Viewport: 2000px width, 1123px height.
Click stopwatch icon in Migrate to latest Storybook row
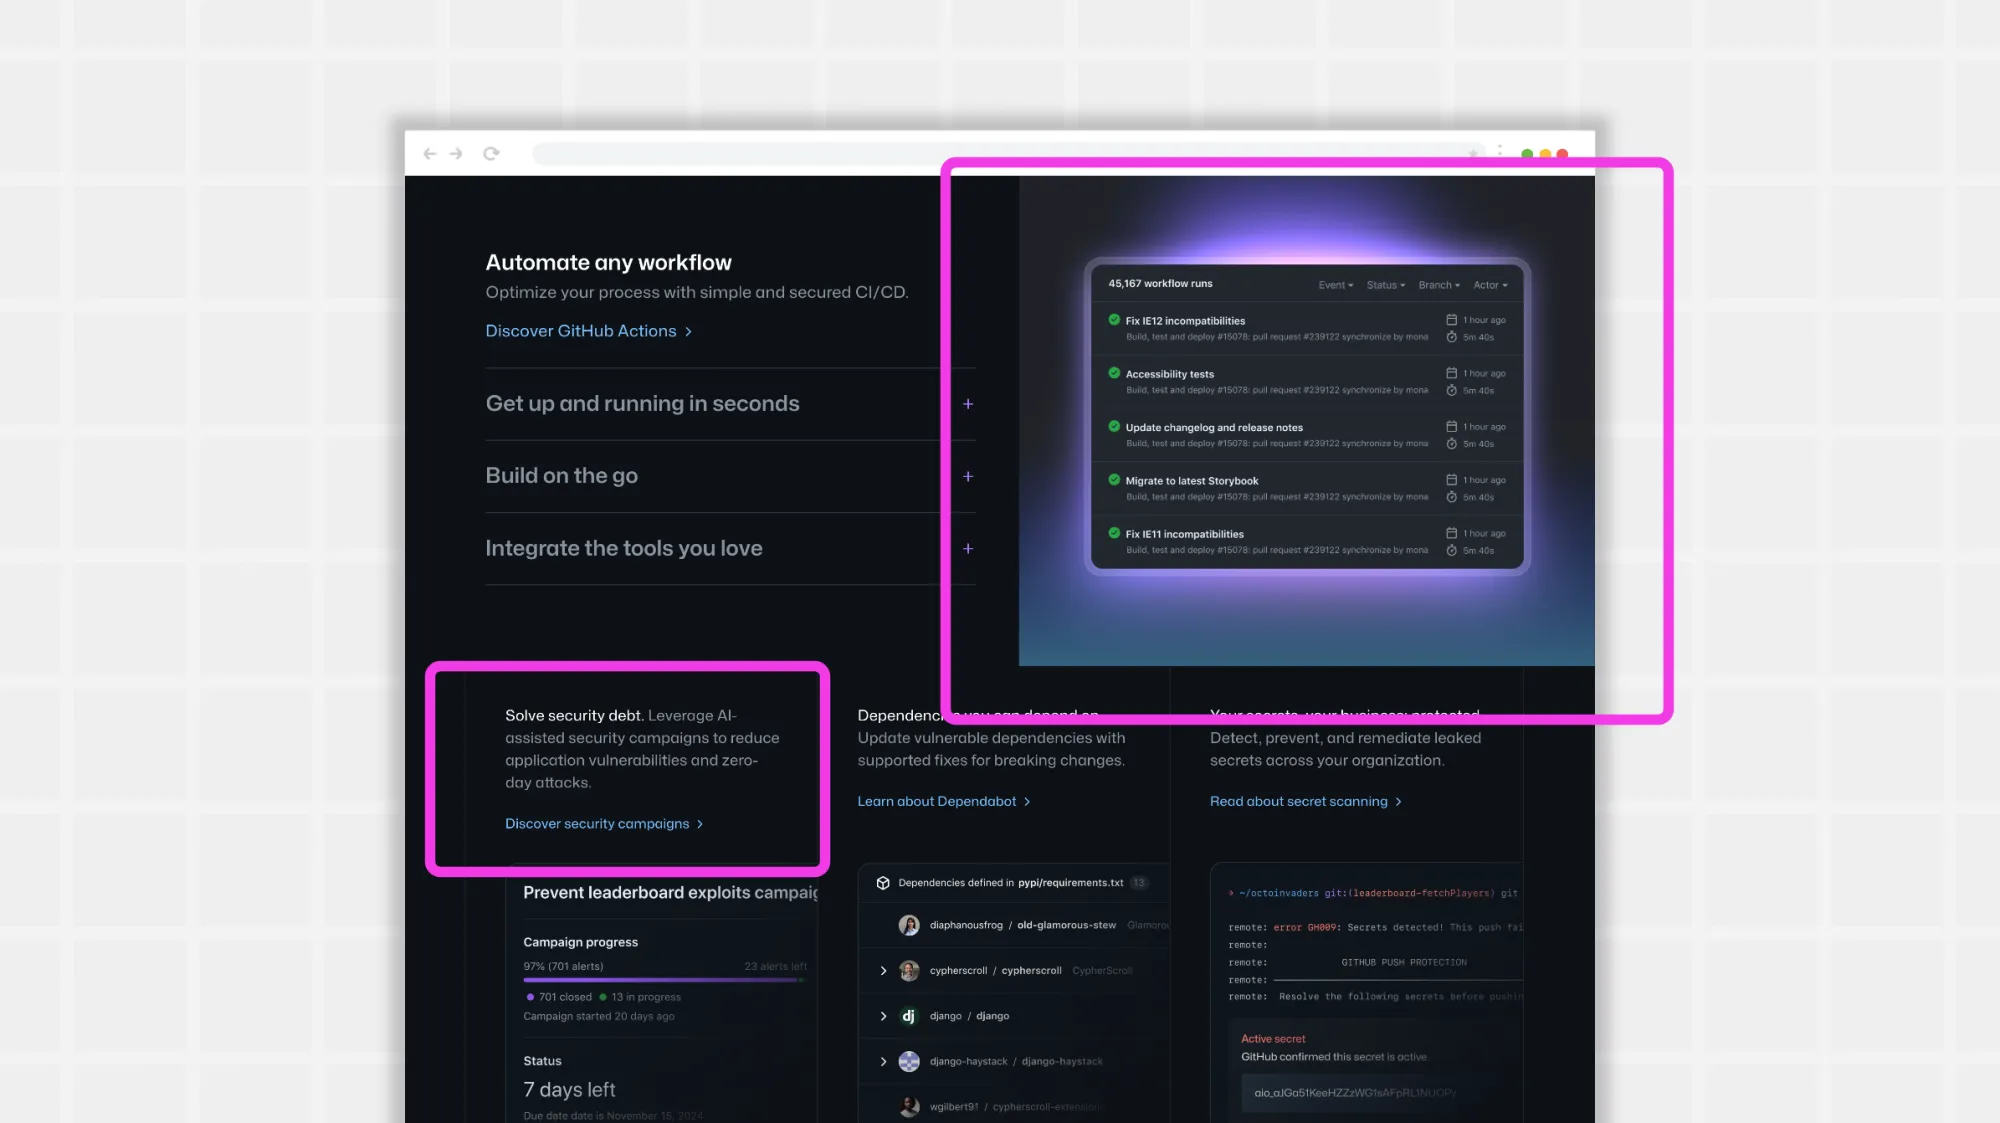[1451, 497]
